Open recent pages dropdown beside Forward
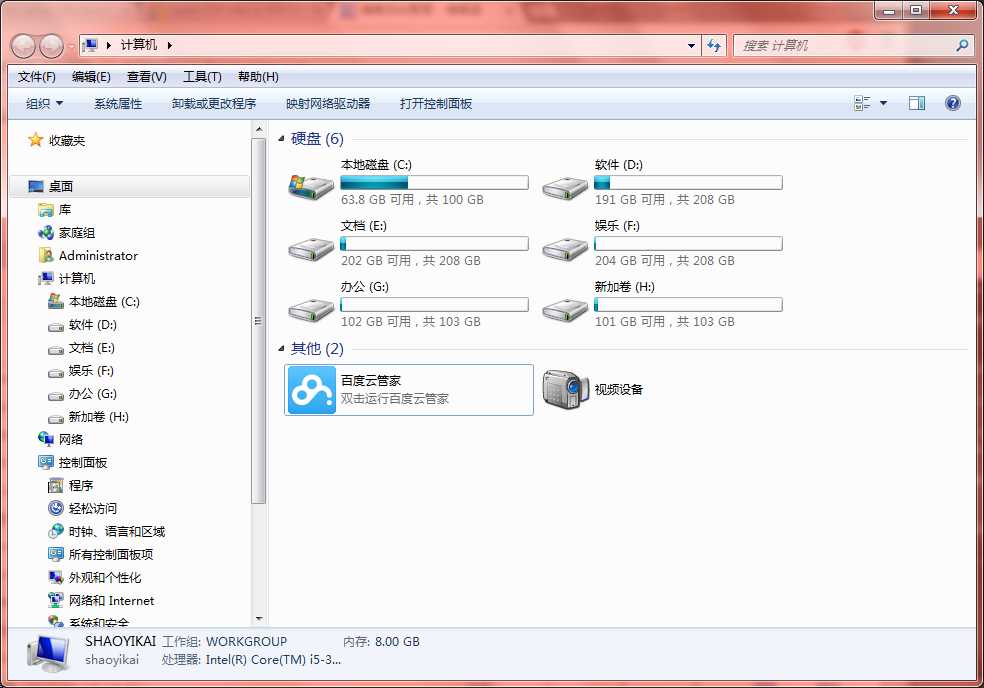984x688 pixels. coord(71,46)
